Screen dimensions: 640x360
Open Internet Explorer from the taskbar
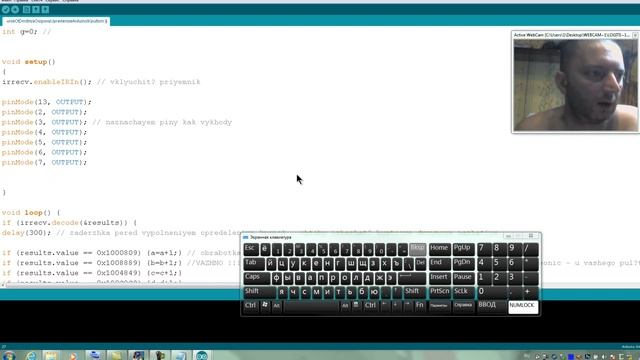click(31, 356)
